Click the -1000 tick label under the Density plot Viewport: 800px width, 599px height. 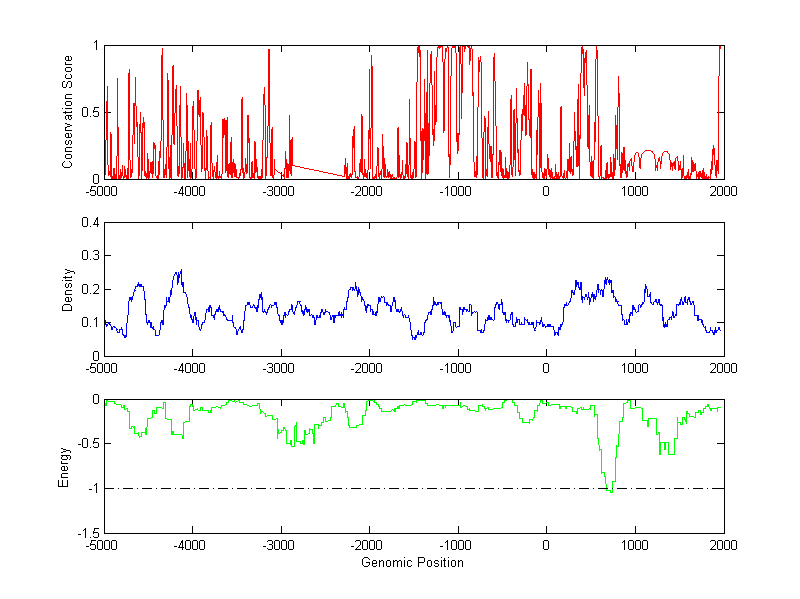456,368
